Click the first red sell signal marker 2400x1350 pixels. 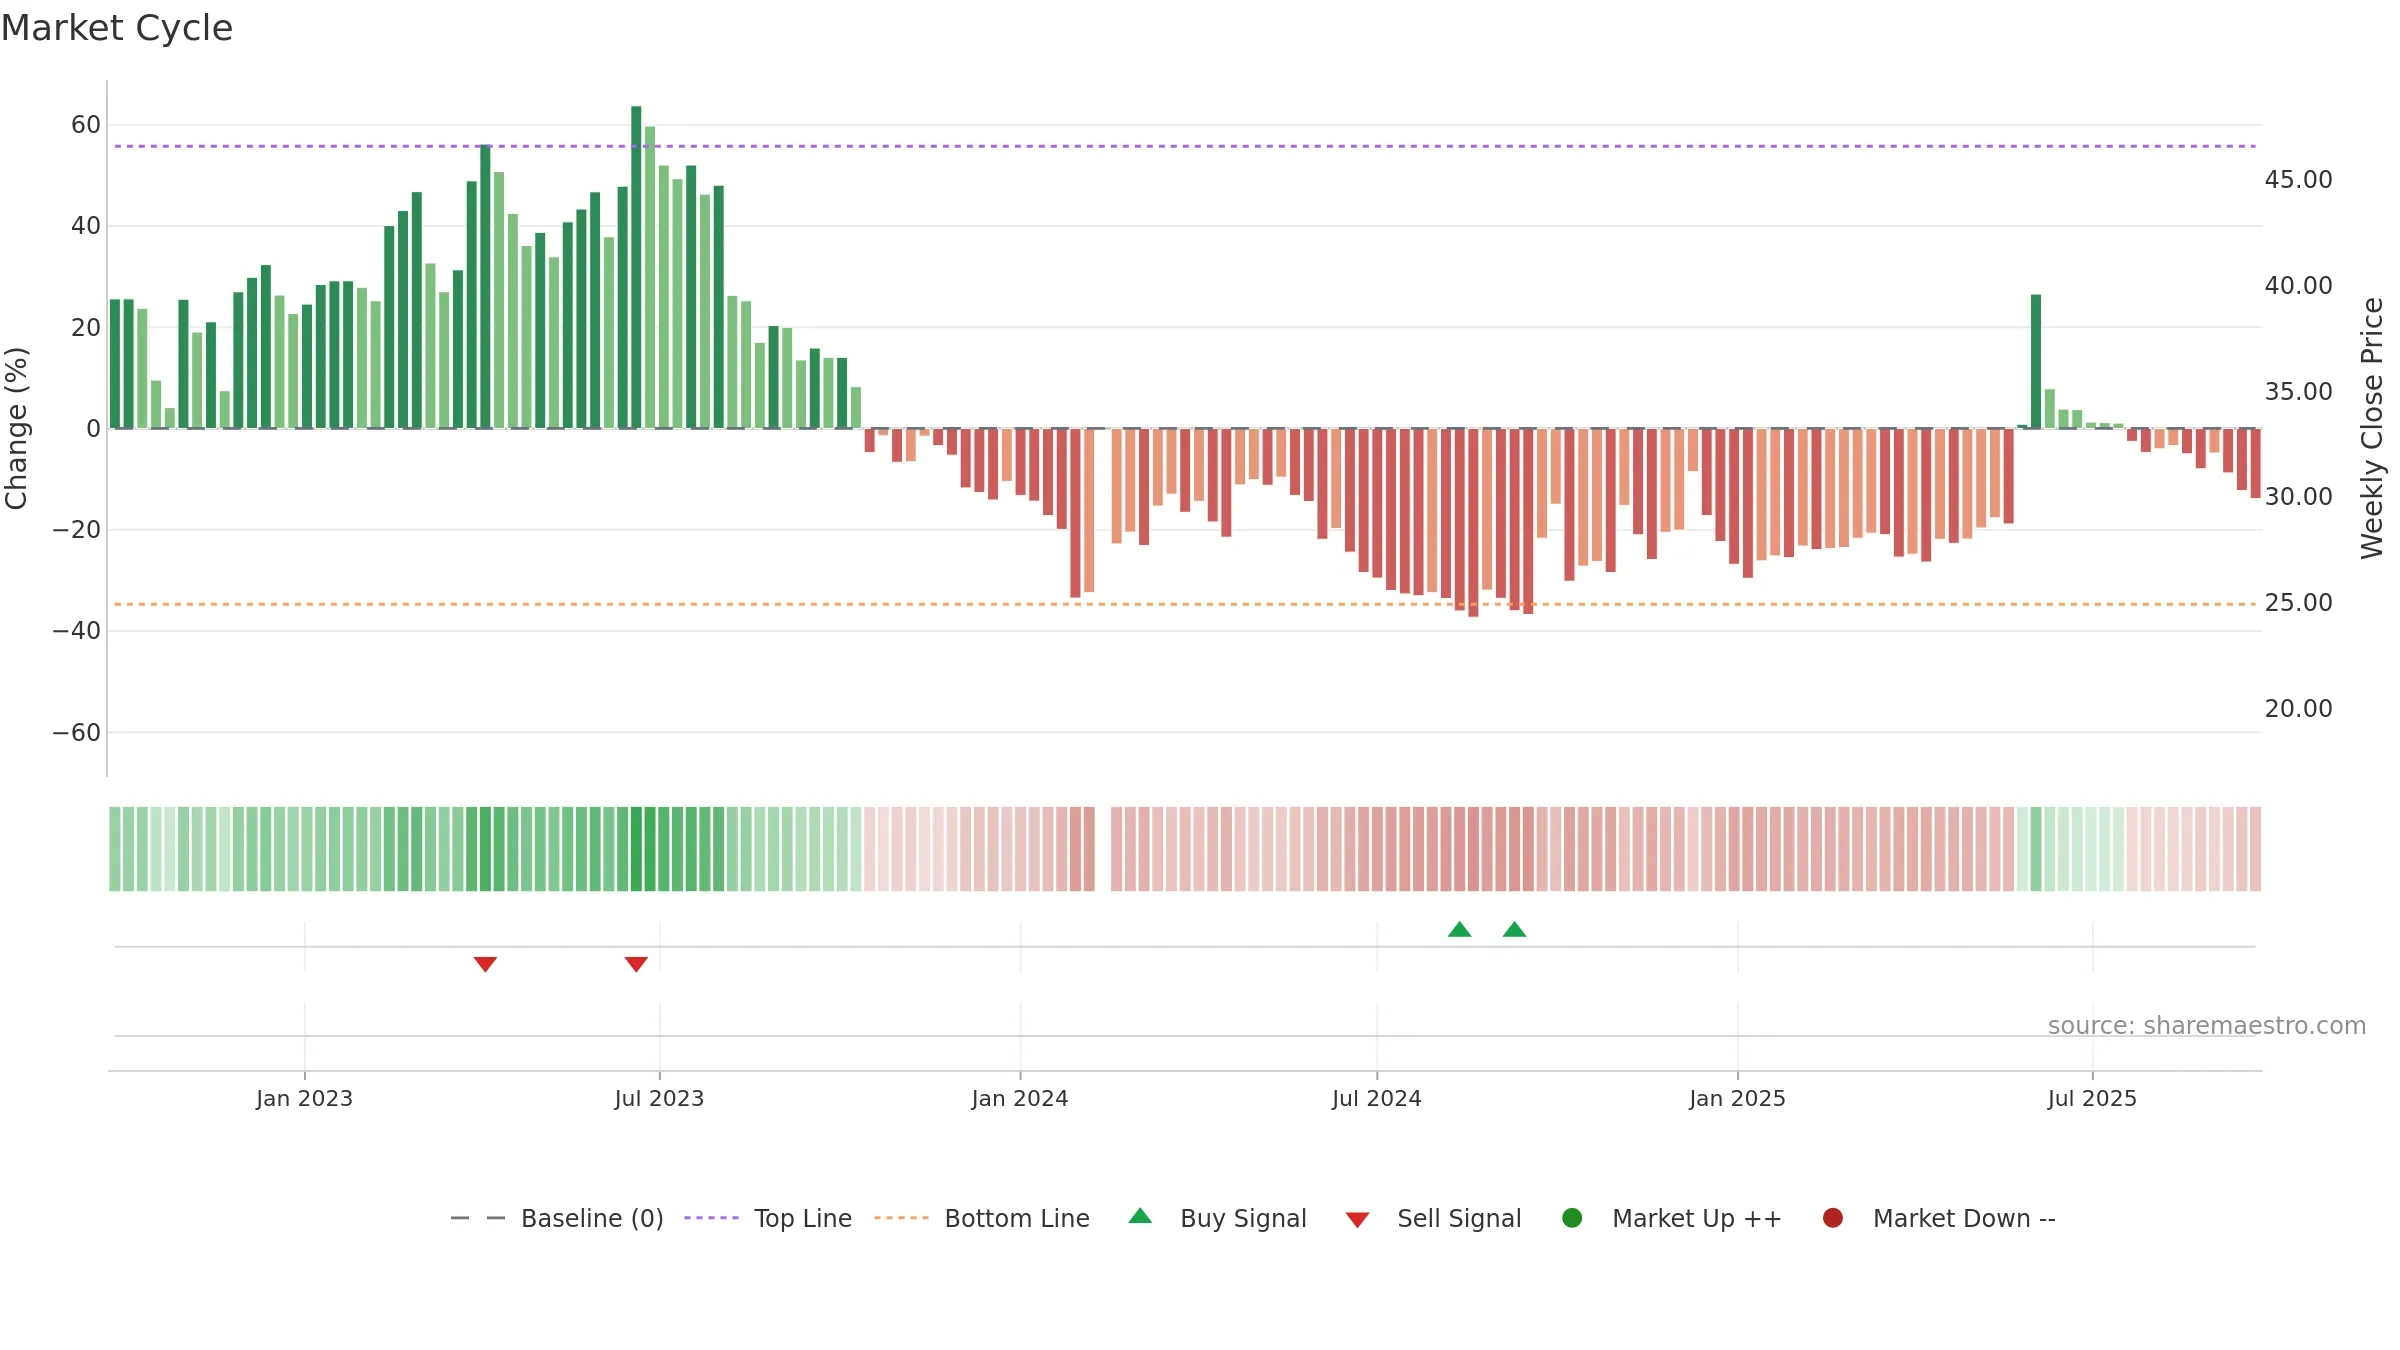(x=485, y=964)
